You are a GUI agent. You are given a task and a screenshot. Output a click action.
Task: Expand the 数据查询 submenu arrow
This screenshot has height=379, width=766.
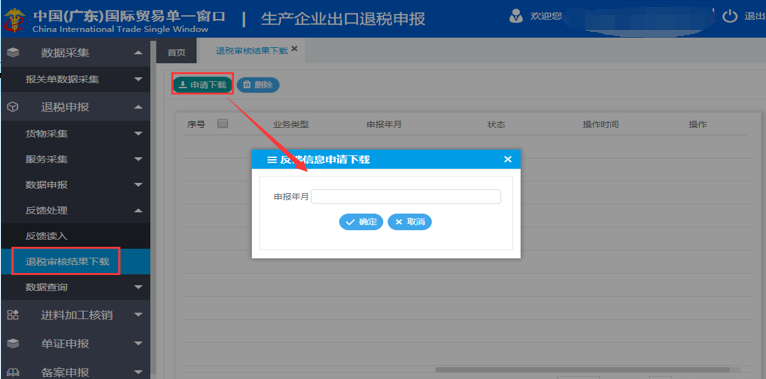point(138,287)
